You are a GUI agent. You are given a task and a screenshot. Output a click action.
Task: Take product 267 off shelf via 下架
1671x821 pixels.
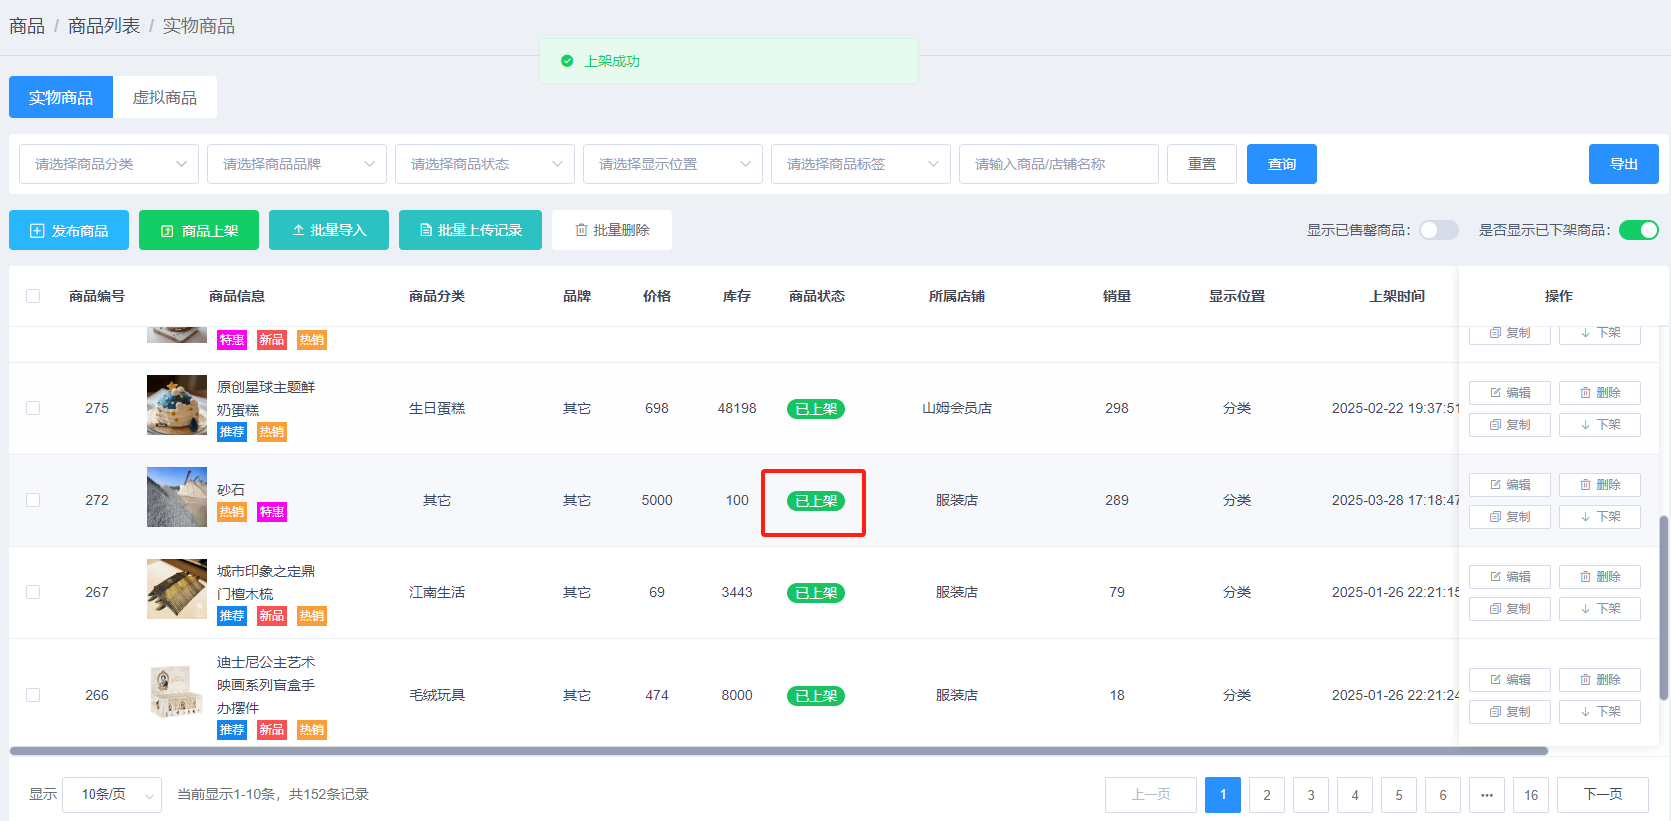pyautogui.click(x=1599, y=609)
